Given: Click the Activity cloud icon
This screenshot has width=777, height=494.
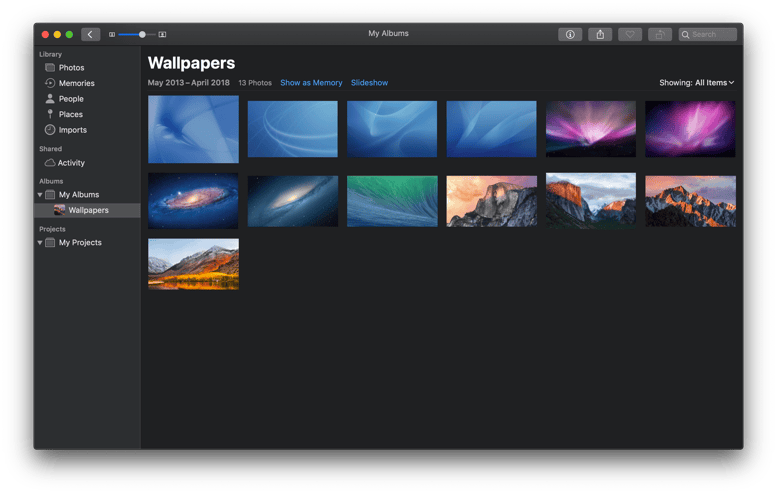Looking at the screenshot, I should (50, 163).
